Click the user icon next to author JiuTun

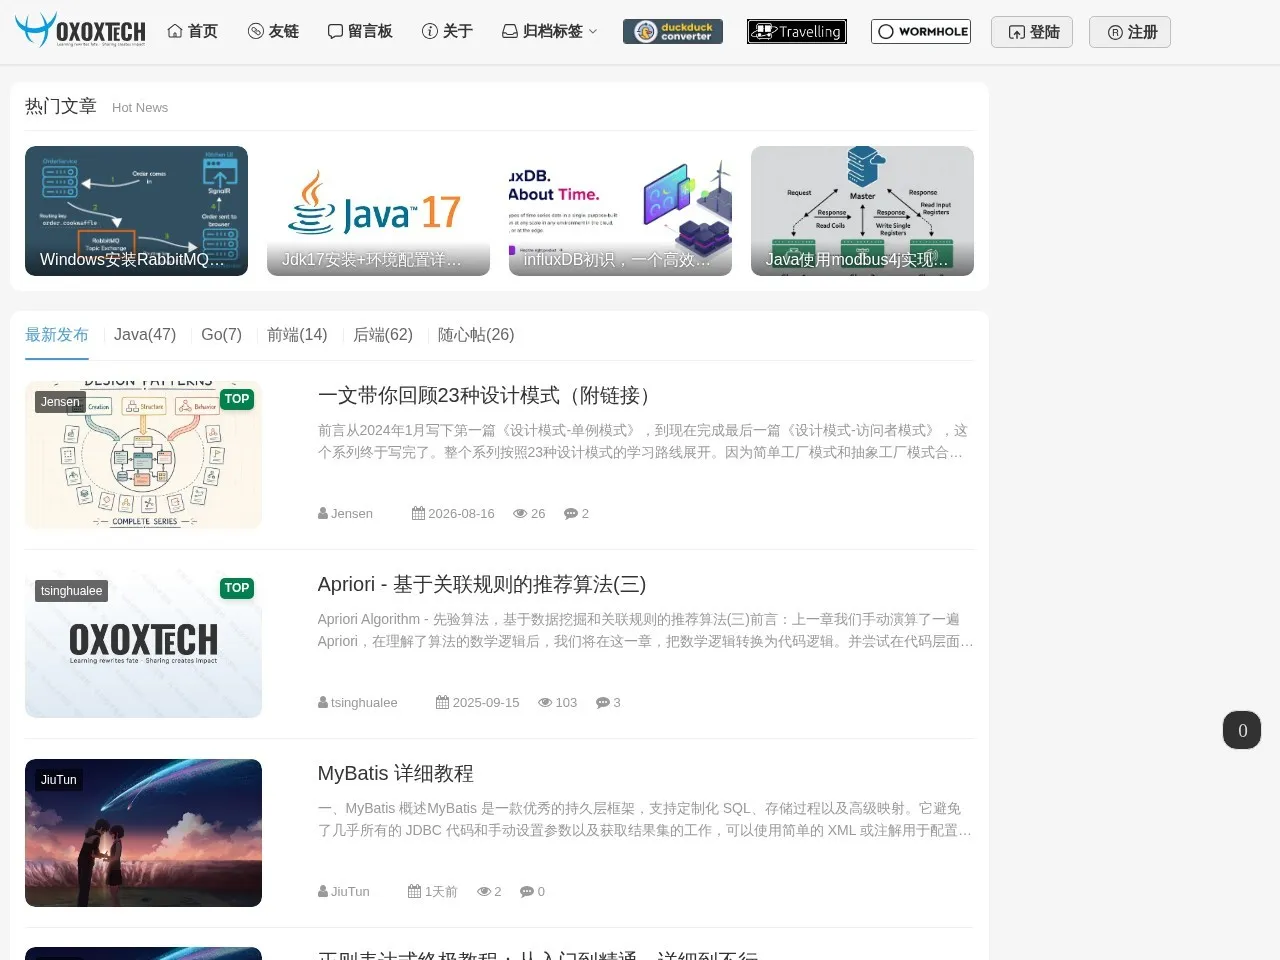click(323, 892)
